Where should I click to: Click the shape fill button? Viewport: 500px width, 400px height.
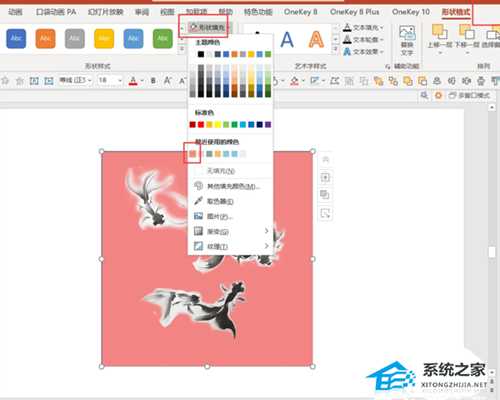tap(207, 27)
